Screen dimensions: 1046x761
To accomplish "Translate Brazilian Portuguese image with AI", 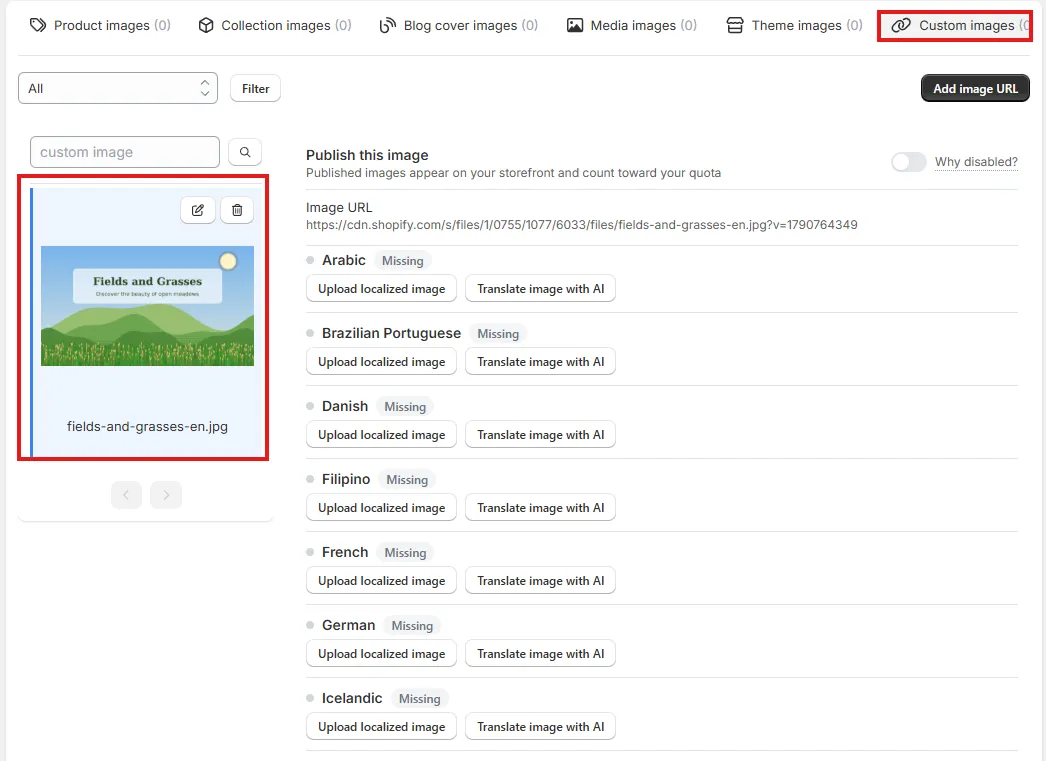I will [x=540, y=361].
